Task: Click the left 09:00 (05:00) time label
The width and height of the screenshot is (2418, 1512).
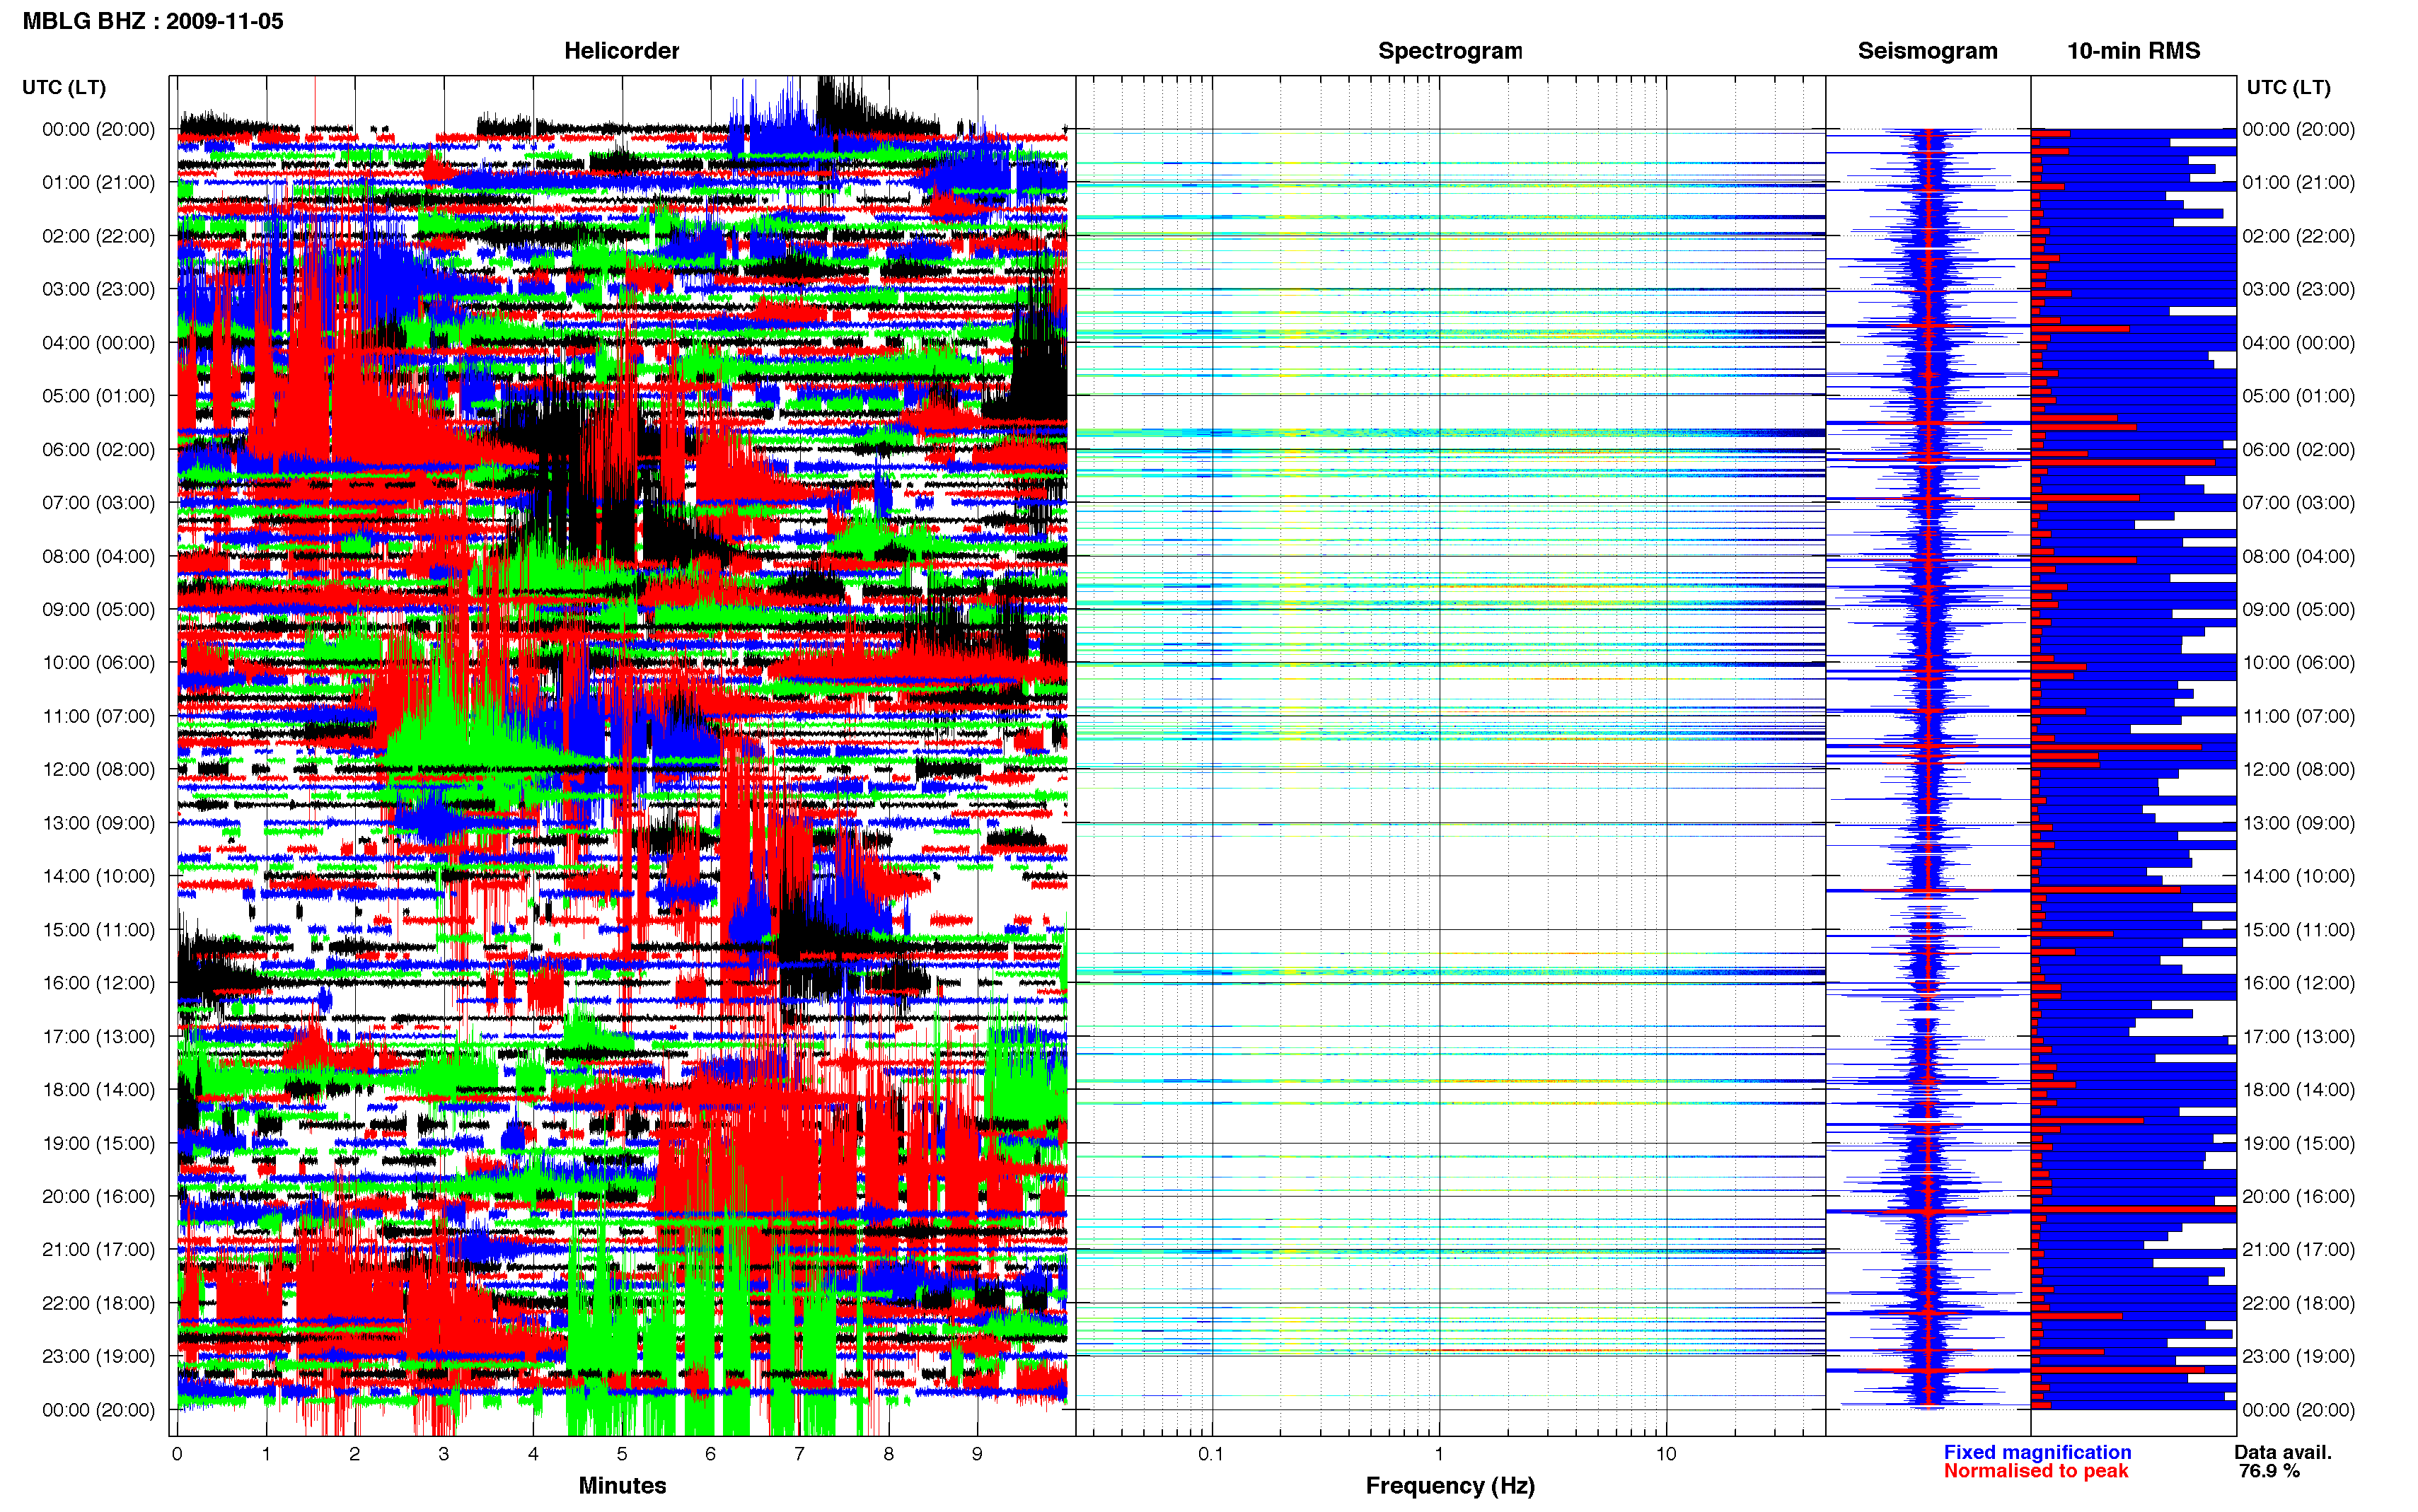Action: (98, 609)
